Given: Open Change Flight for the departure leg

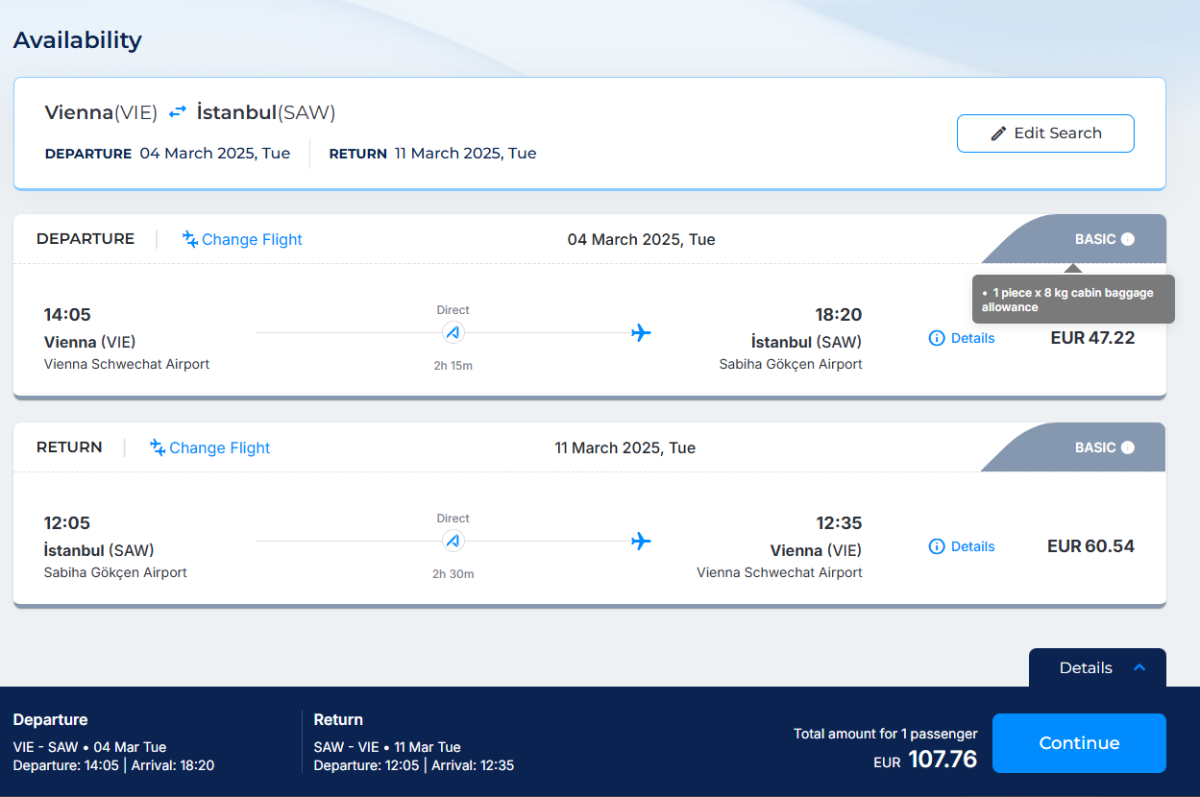Looking at the screenshot, I should (251, 239).
